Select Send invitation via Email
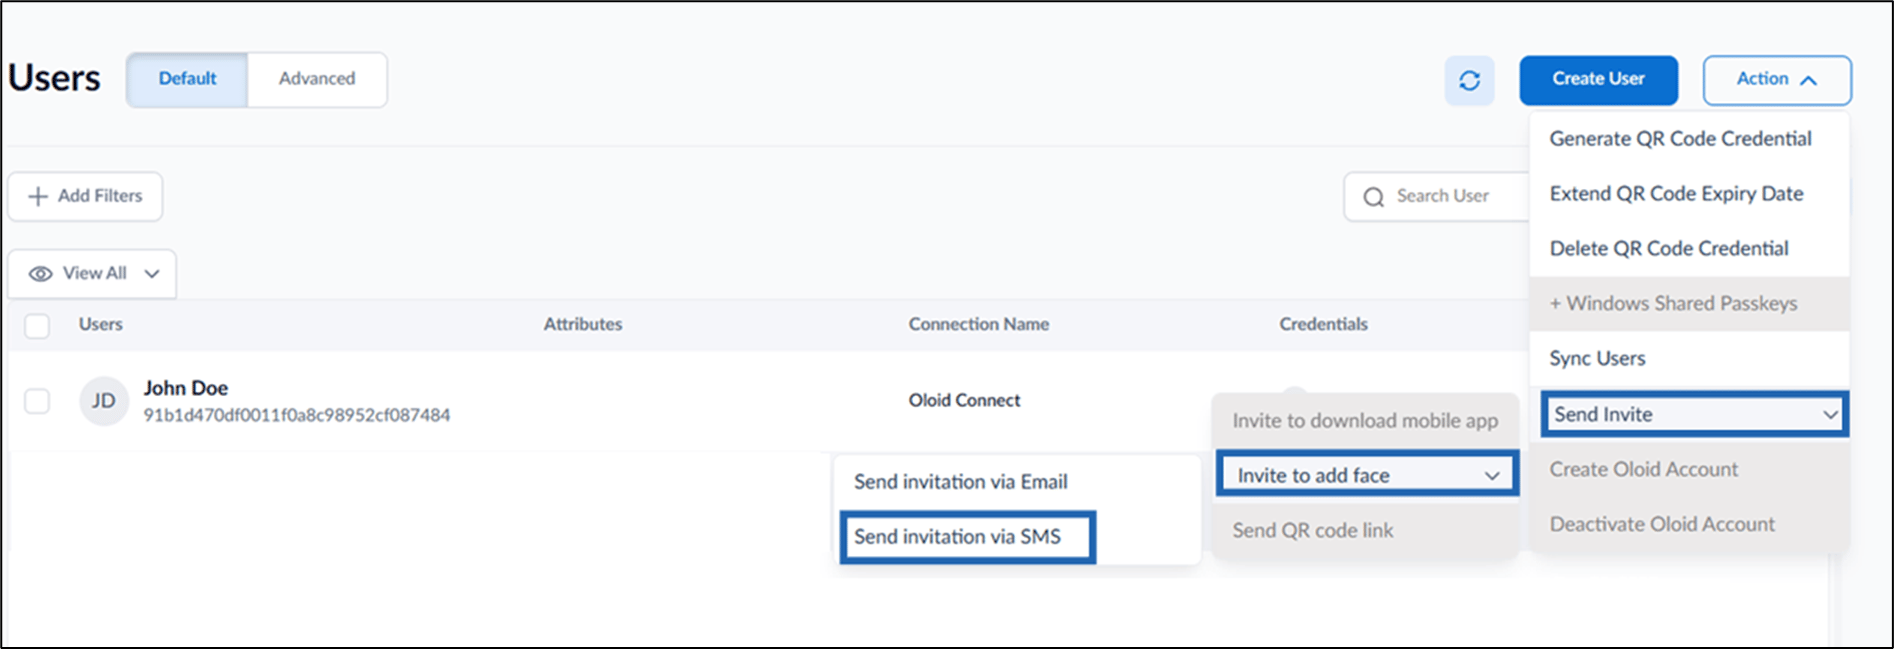 tap(1016, 482)
